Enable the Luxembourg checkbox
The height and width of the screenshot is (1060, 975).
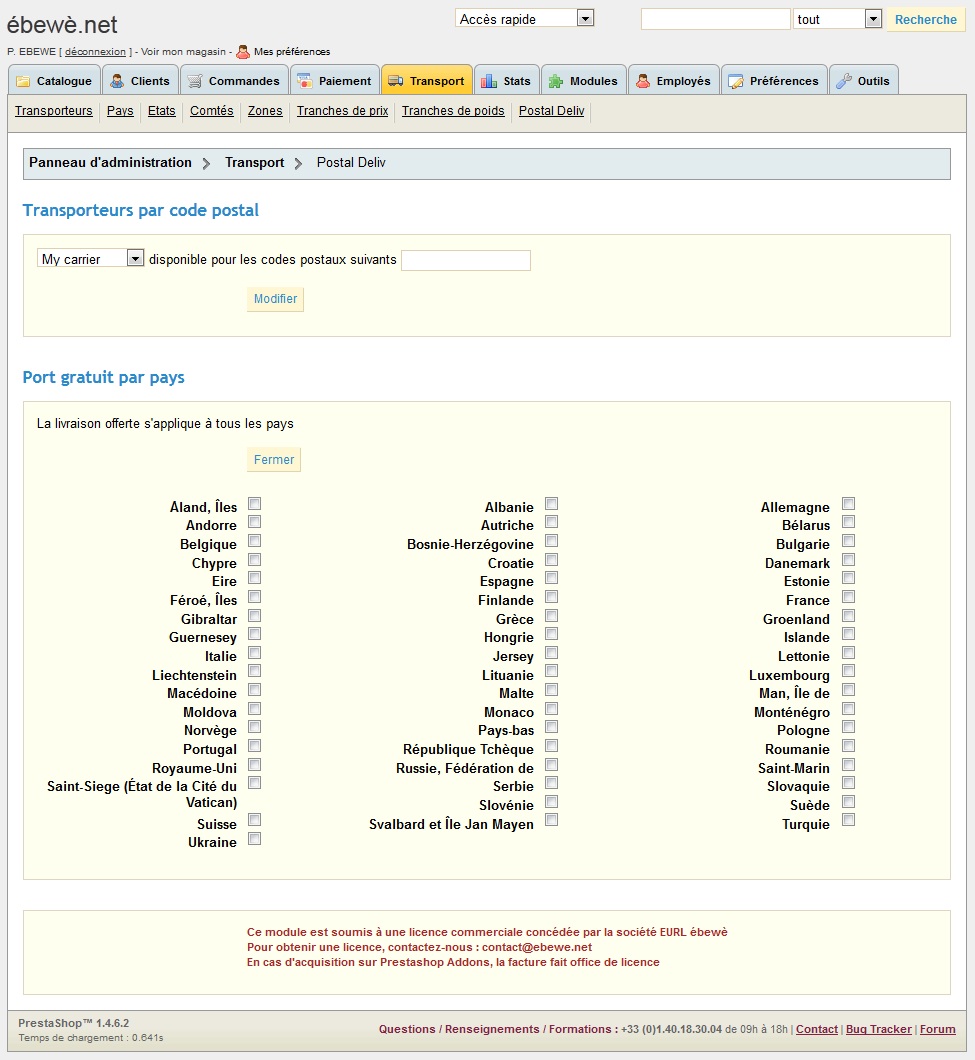point(849,671)
